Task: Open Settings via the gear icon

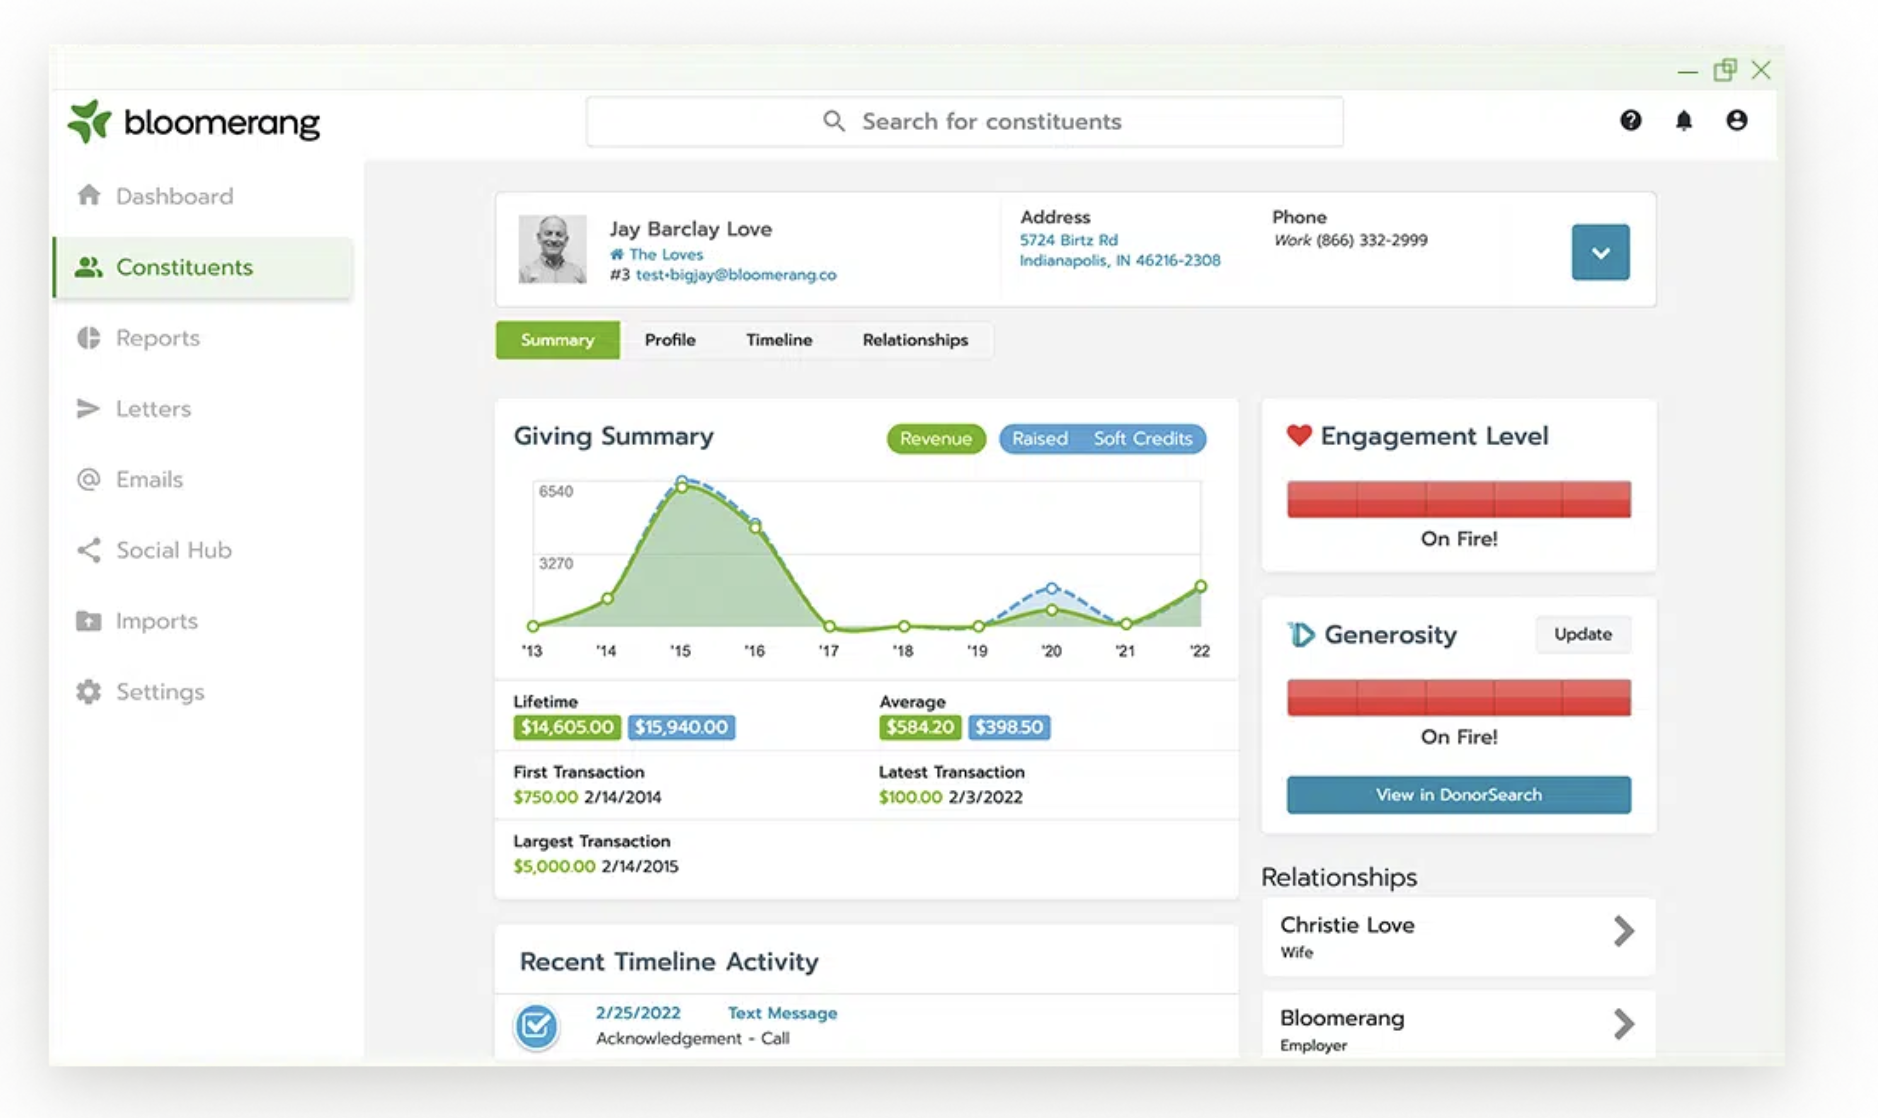Action: pyautogui.click(x=88, y=691)
